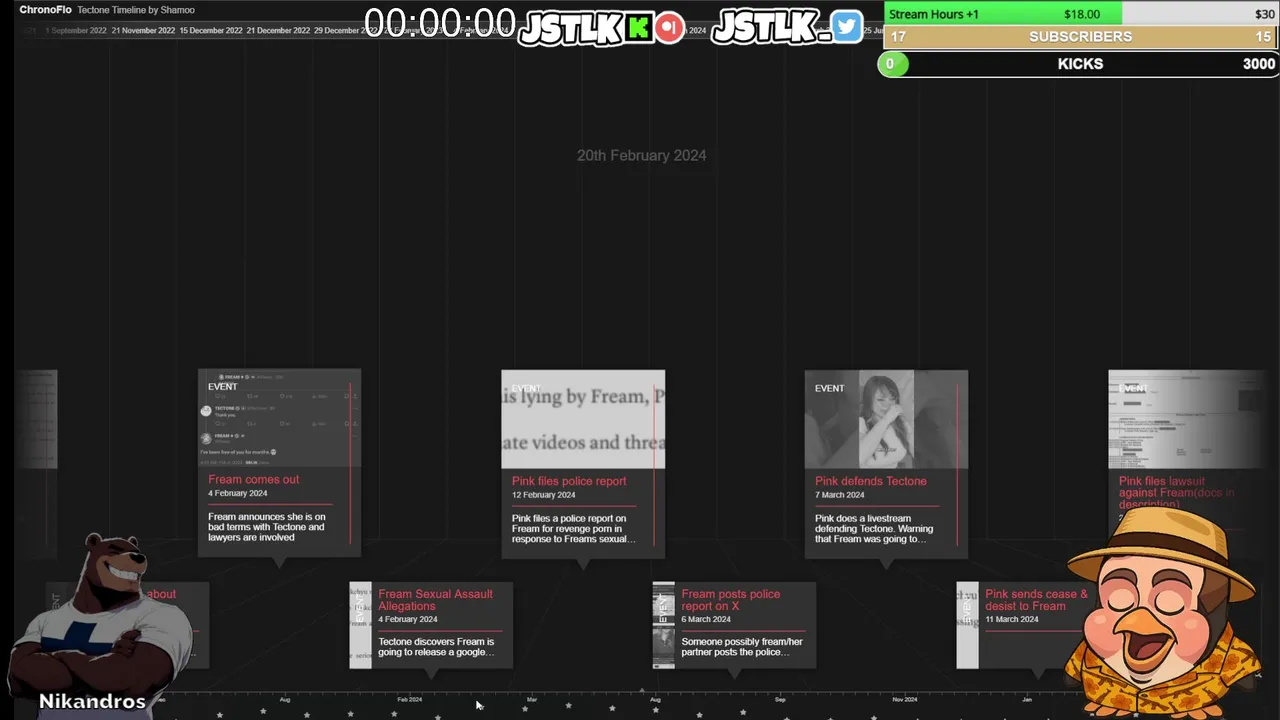Select the Nov 2024 timeline marker
The image size is (1280, 720).
click(904, 700)
